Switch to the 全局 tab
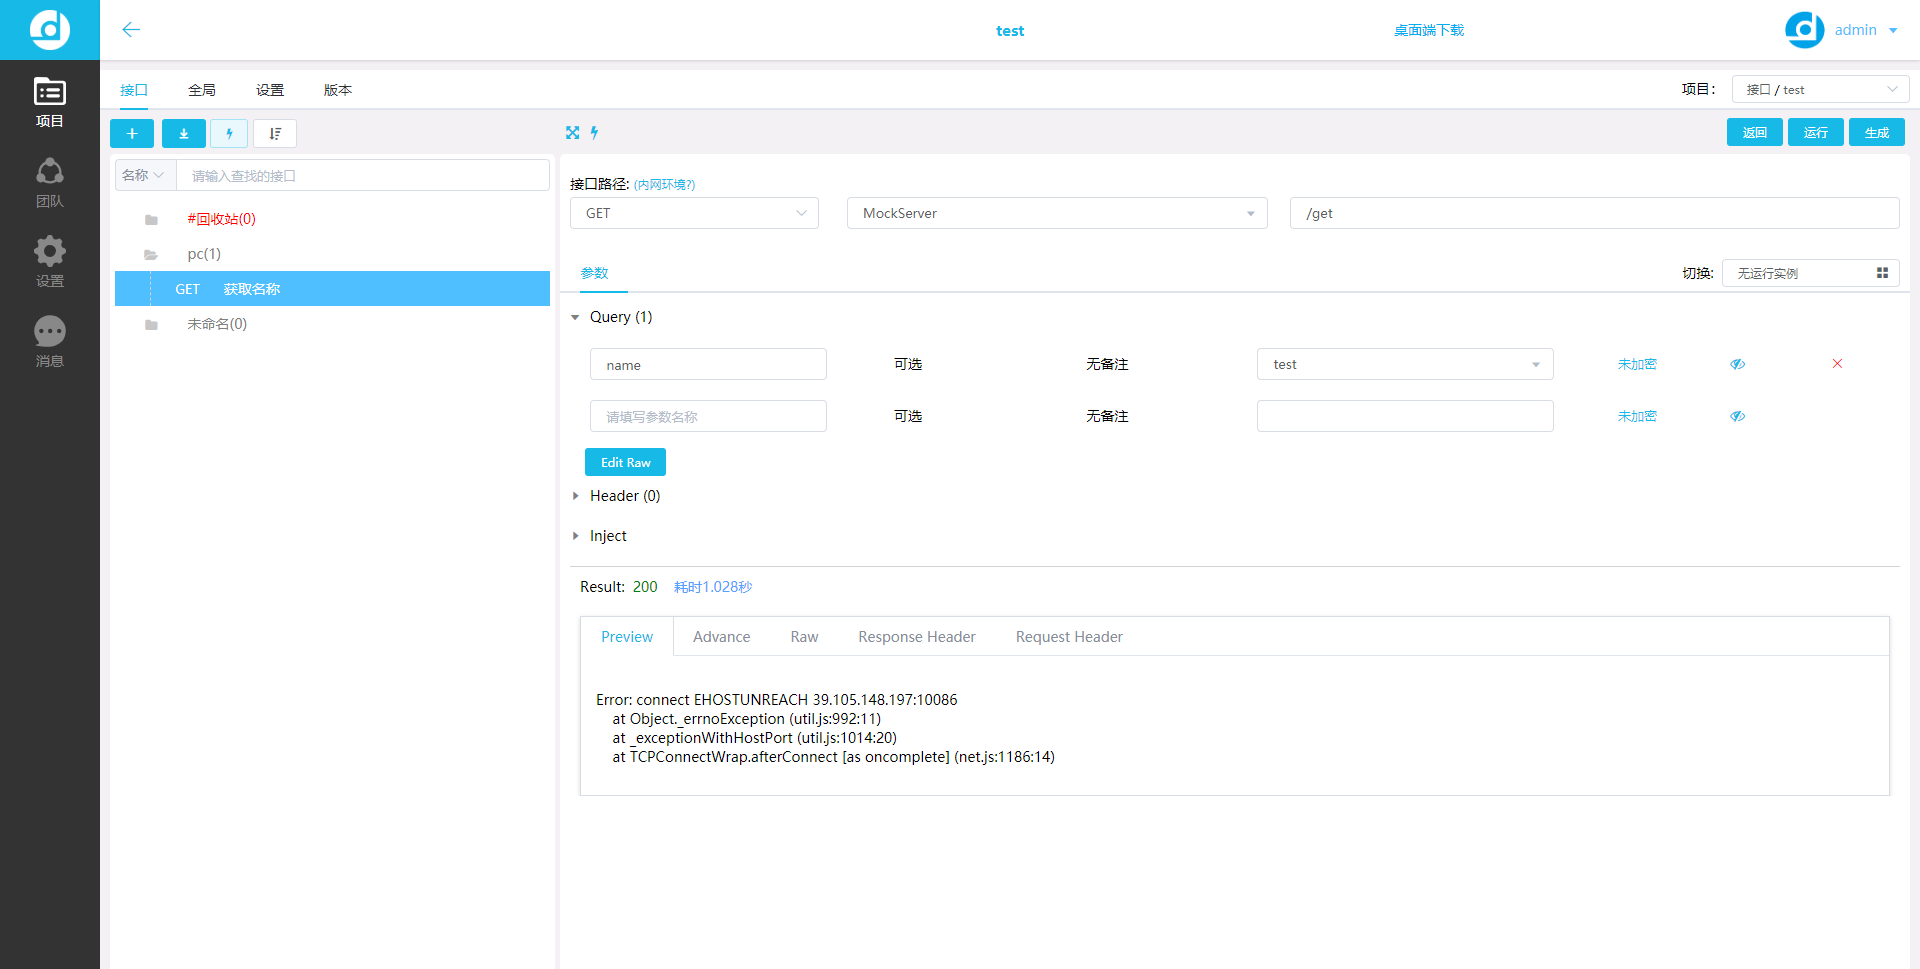This screenshot has width=1920, height=969. (202, 90)
